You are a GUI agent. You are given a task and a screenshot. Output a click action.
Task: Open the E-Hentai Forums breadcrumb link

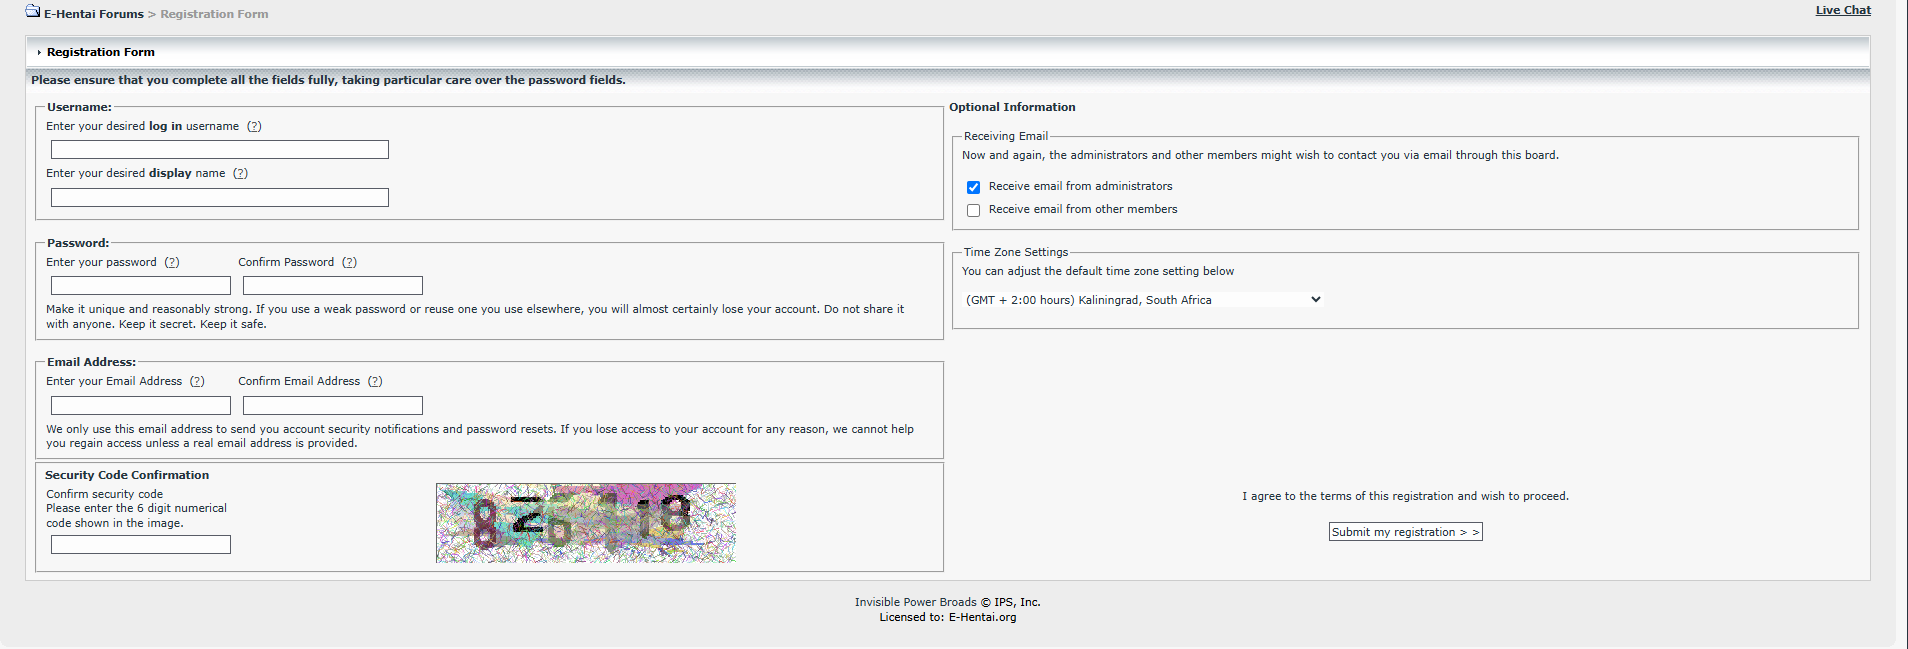click(x=94, y=14)
